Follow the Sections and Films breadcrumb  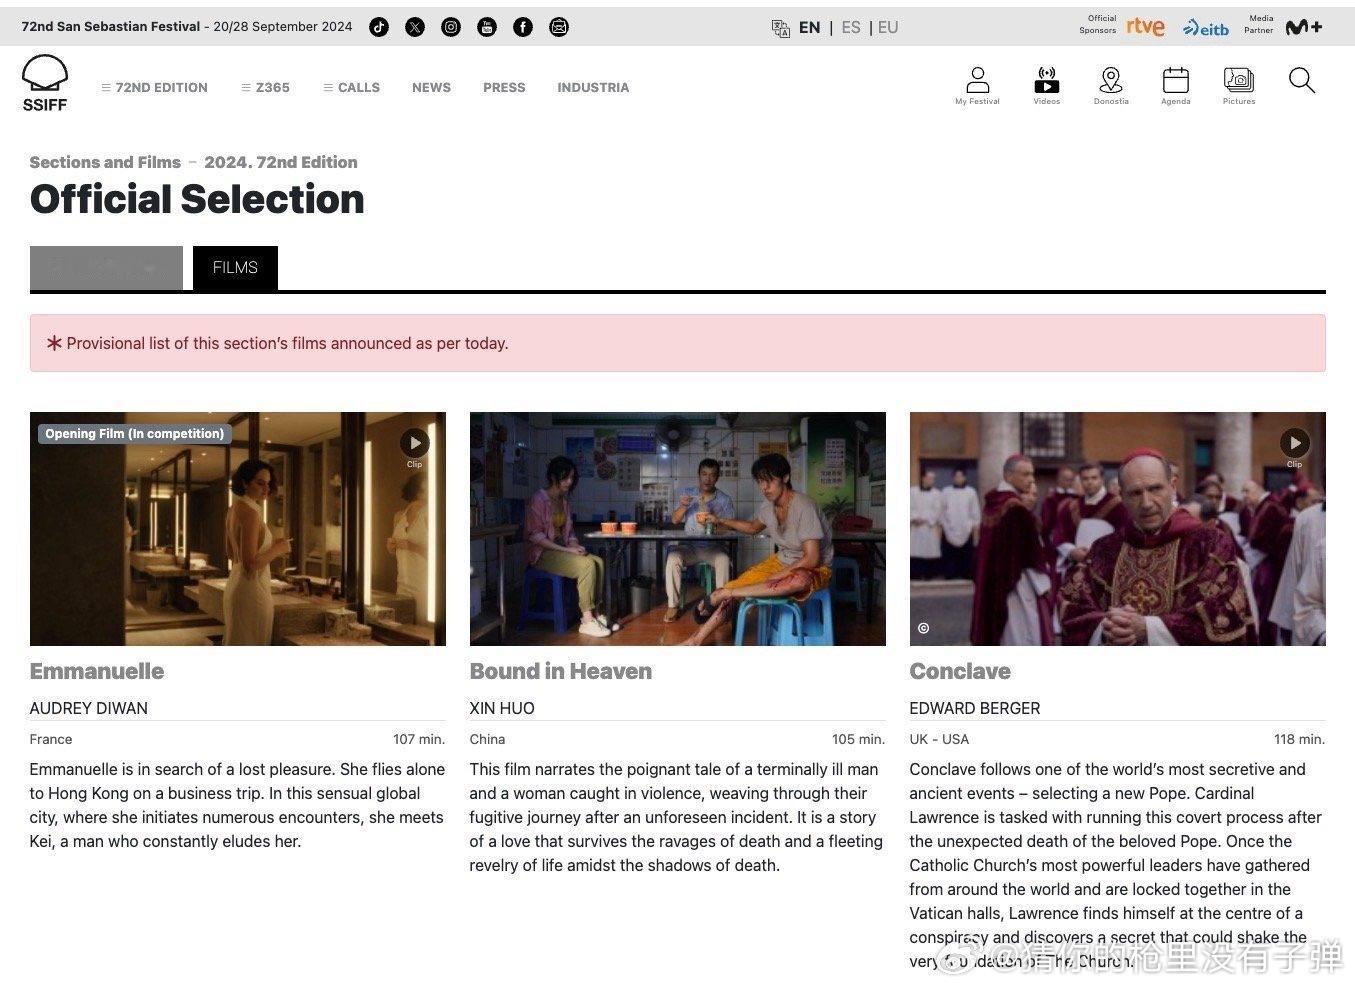105,162
